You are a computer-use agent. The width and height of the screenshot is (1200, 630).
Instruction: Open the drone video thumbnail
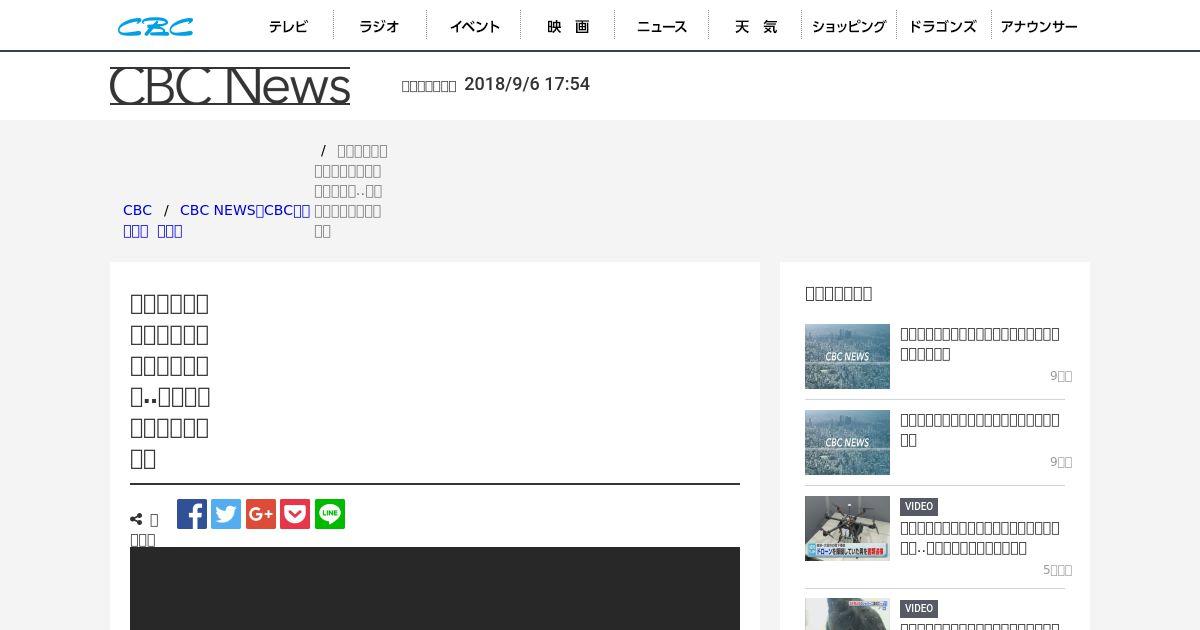pyautogui.click(x=847, y=528)
